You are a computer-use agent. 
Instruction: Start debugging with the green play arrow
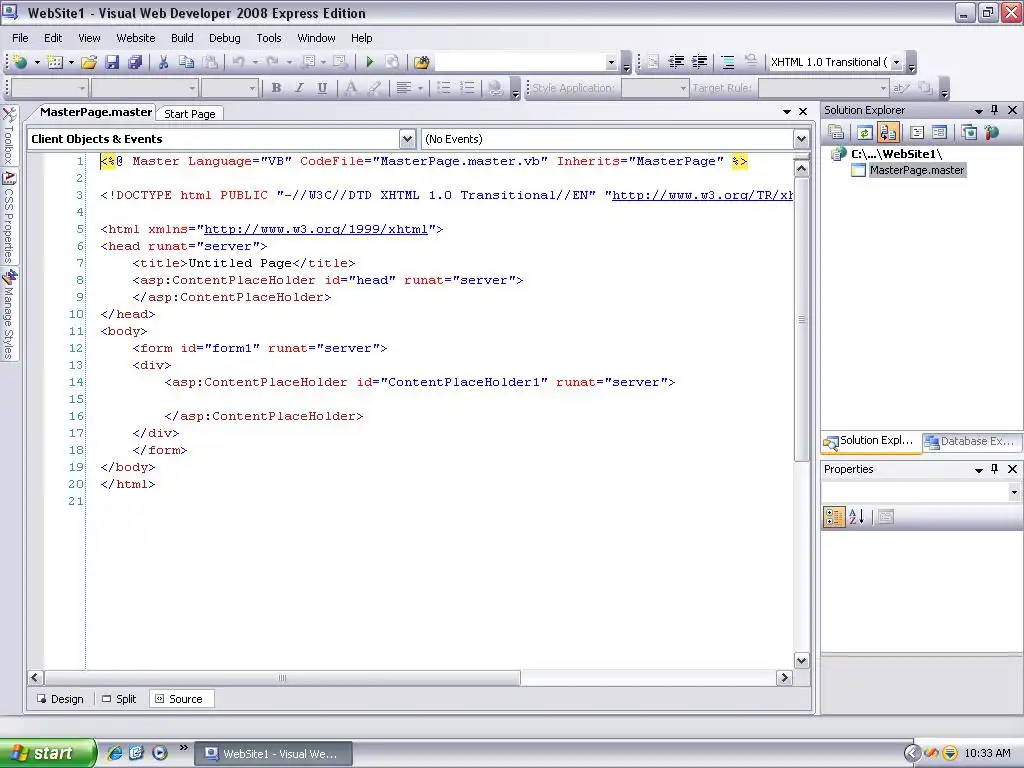tap(370, 62)
